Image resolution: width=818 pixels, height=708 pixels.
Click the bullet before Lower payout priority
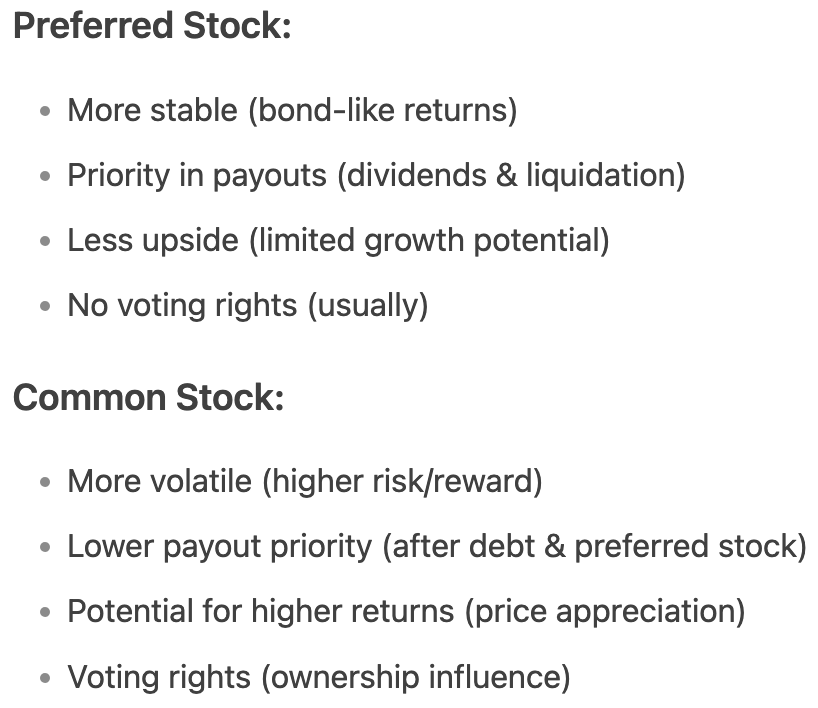pos(45,547)
